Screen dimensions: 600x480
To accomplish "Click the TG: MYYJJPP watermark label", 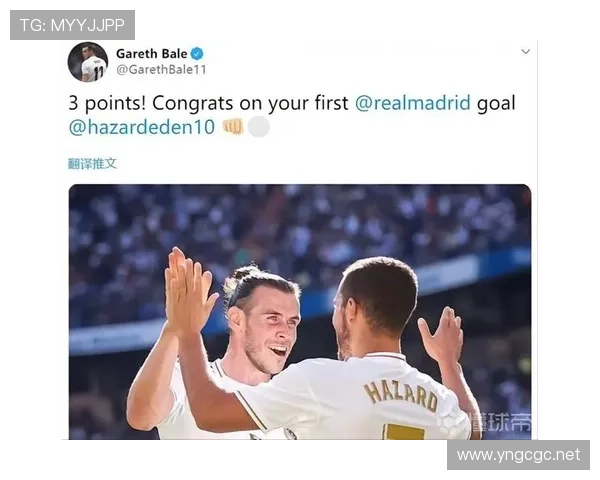I will tap(72, 25).
